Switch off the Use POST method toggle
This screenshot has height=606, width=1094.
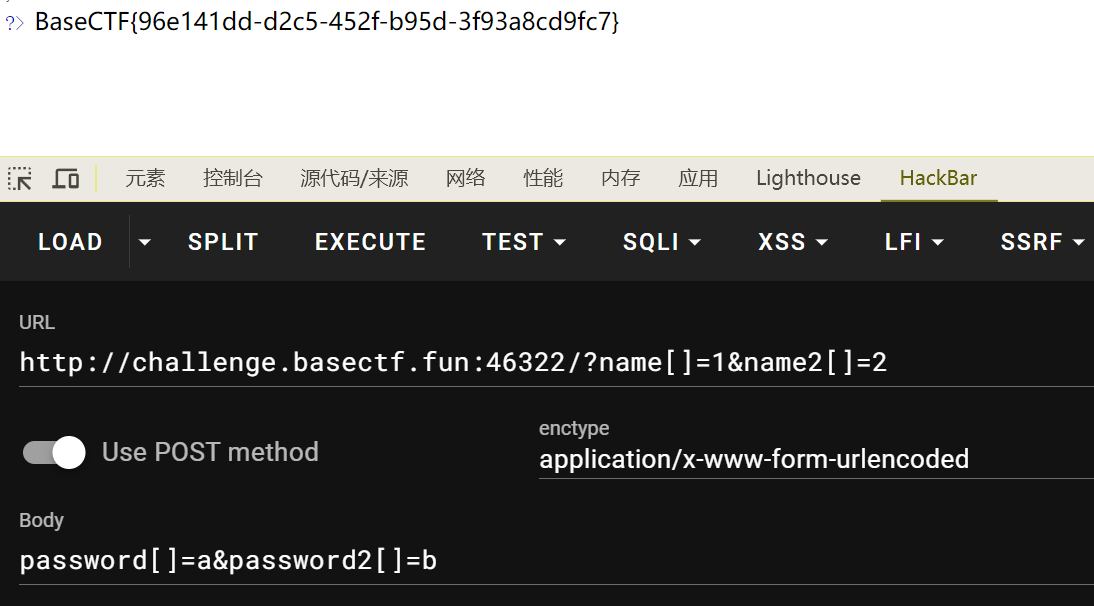click(55, 452)
